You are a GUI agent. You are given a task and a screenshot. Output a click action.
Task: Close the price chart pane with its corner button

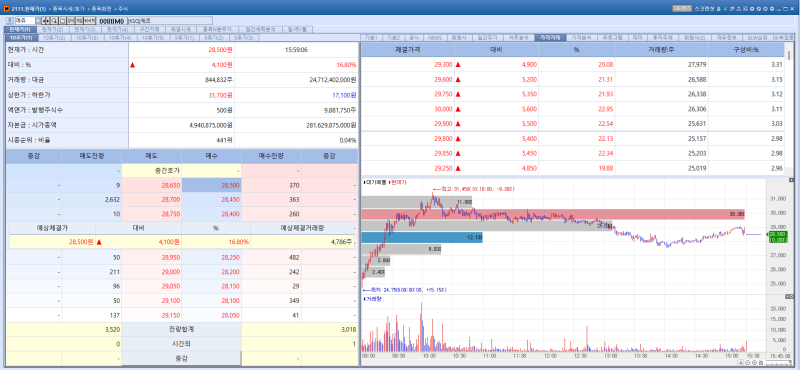pos(791,180)
